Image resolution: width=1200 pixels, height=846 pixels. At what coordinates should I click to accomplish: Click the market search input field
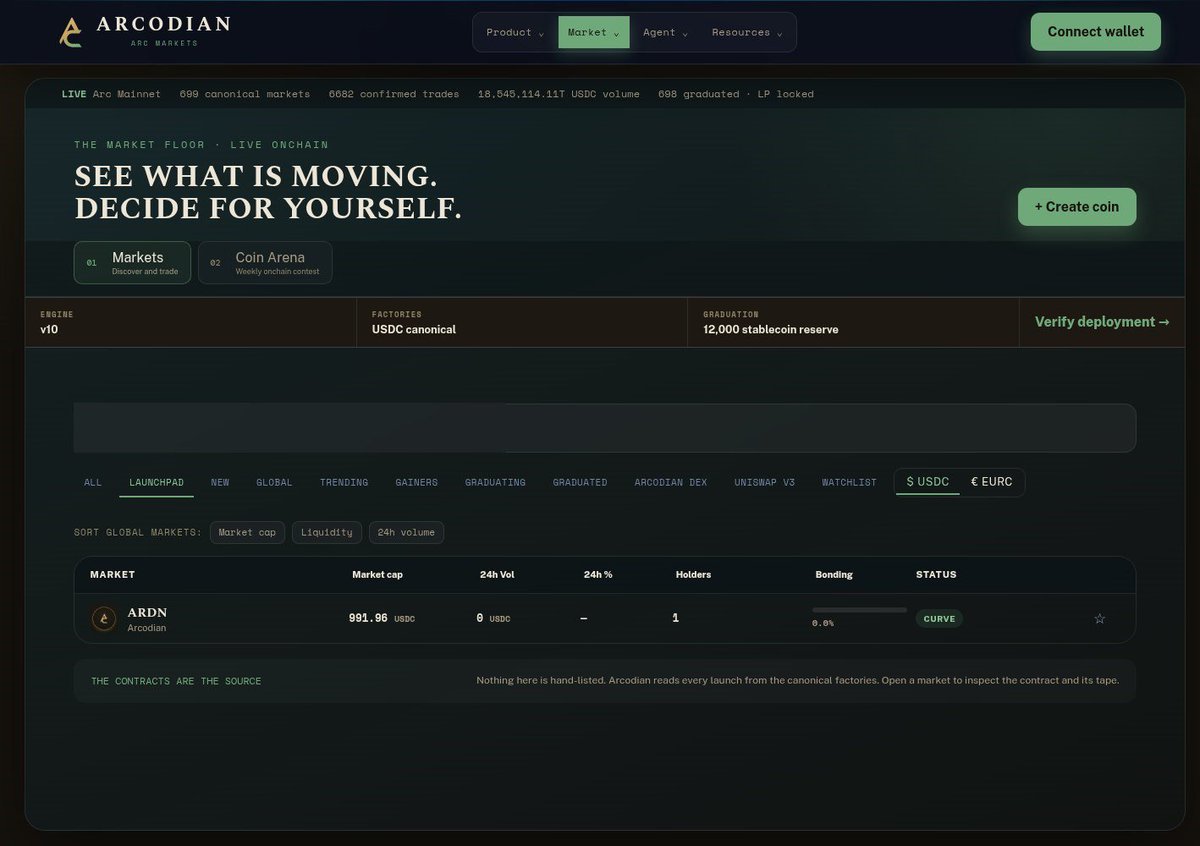point(605,428)
